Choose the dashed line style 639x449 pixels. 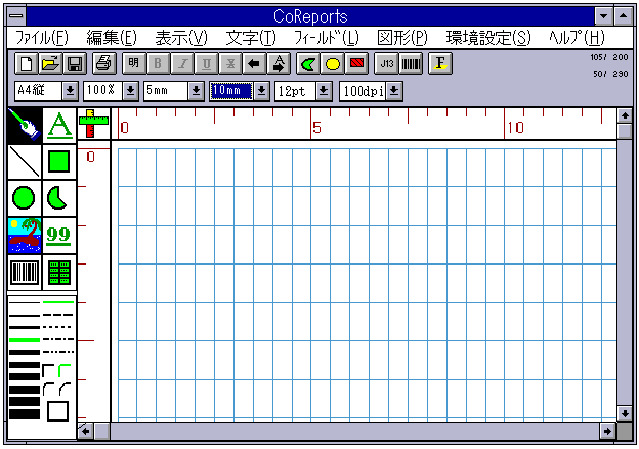(58, 315)
